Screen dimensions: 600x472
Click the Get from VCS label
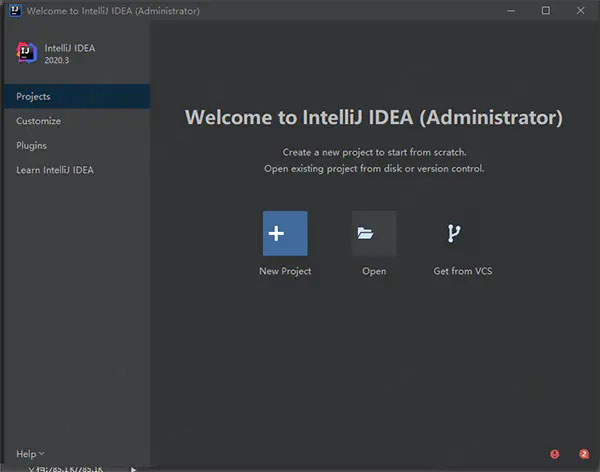click(x=462, y=271)
